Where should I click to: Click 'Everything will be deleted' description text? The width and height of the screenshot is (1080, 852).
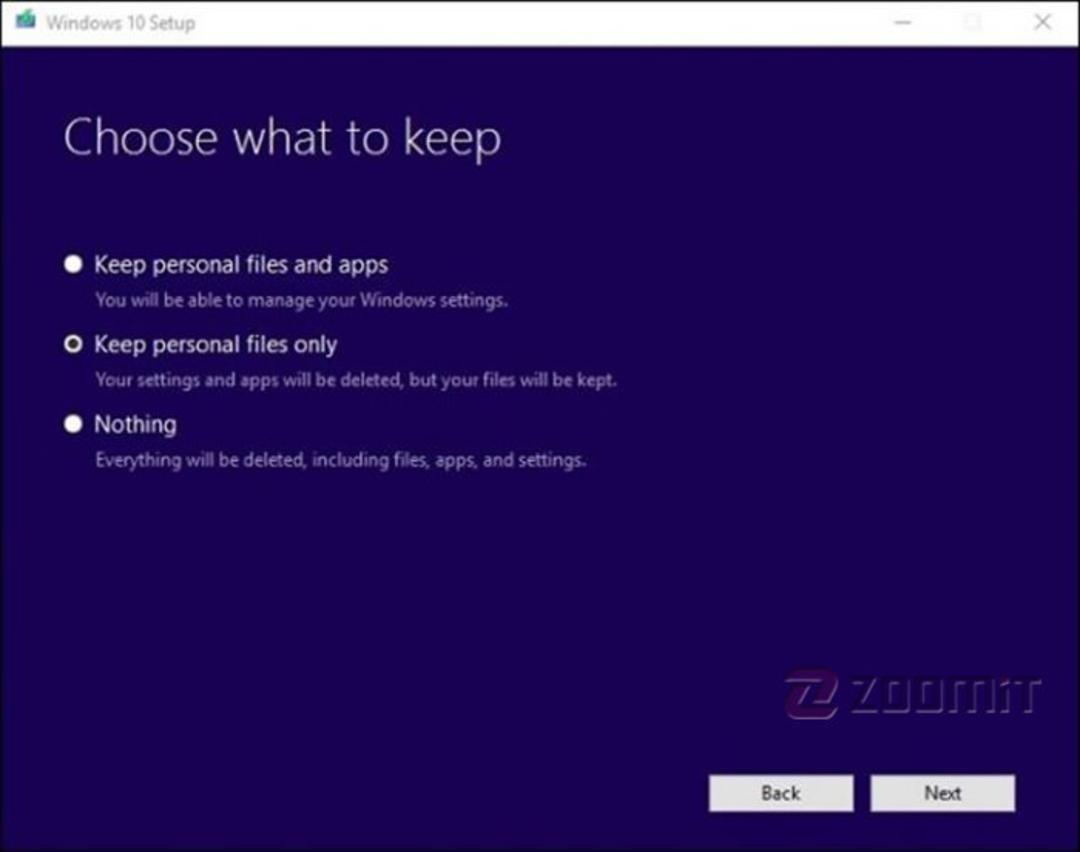pyautogui.click(x=341, y=460)
